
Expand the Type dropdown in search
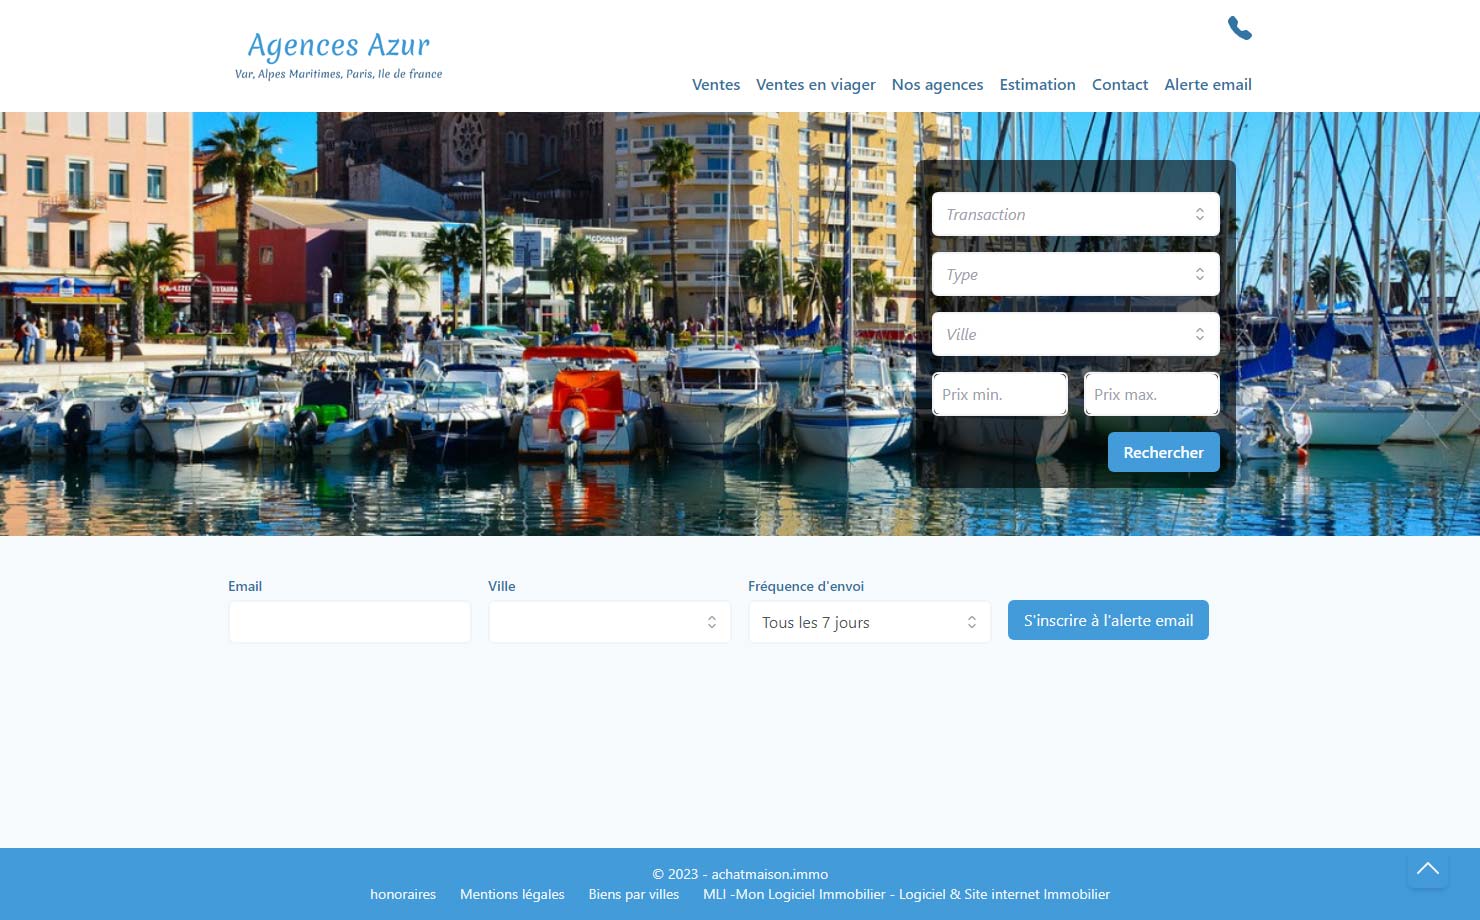pos(1076,274)
